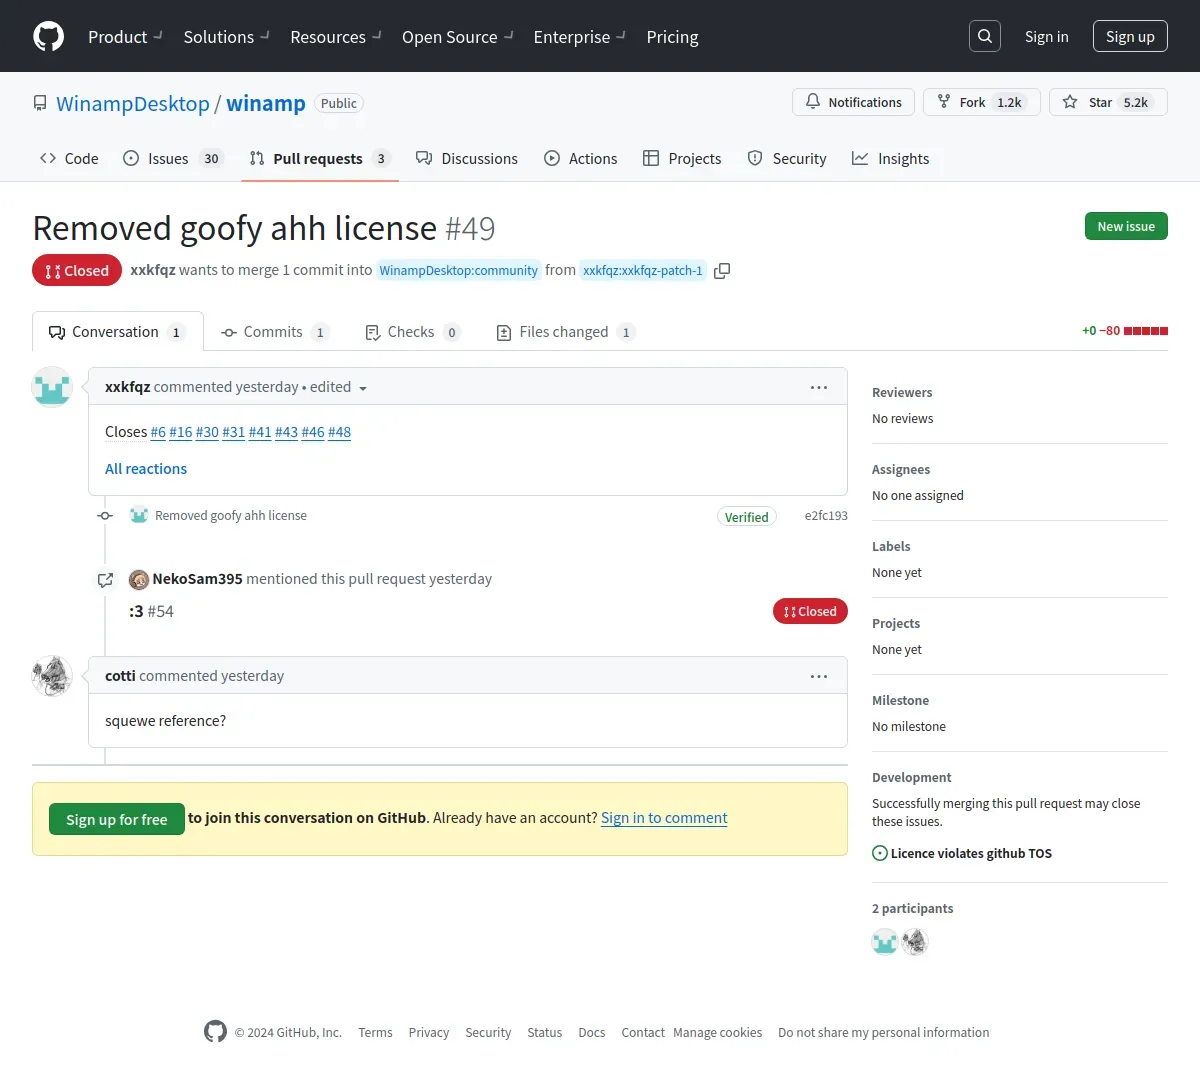Image resolution: width=1200 pixels, height=1084 pixels.
Task: Open the Removed goofy ahh license commit message
Action: 231,516
